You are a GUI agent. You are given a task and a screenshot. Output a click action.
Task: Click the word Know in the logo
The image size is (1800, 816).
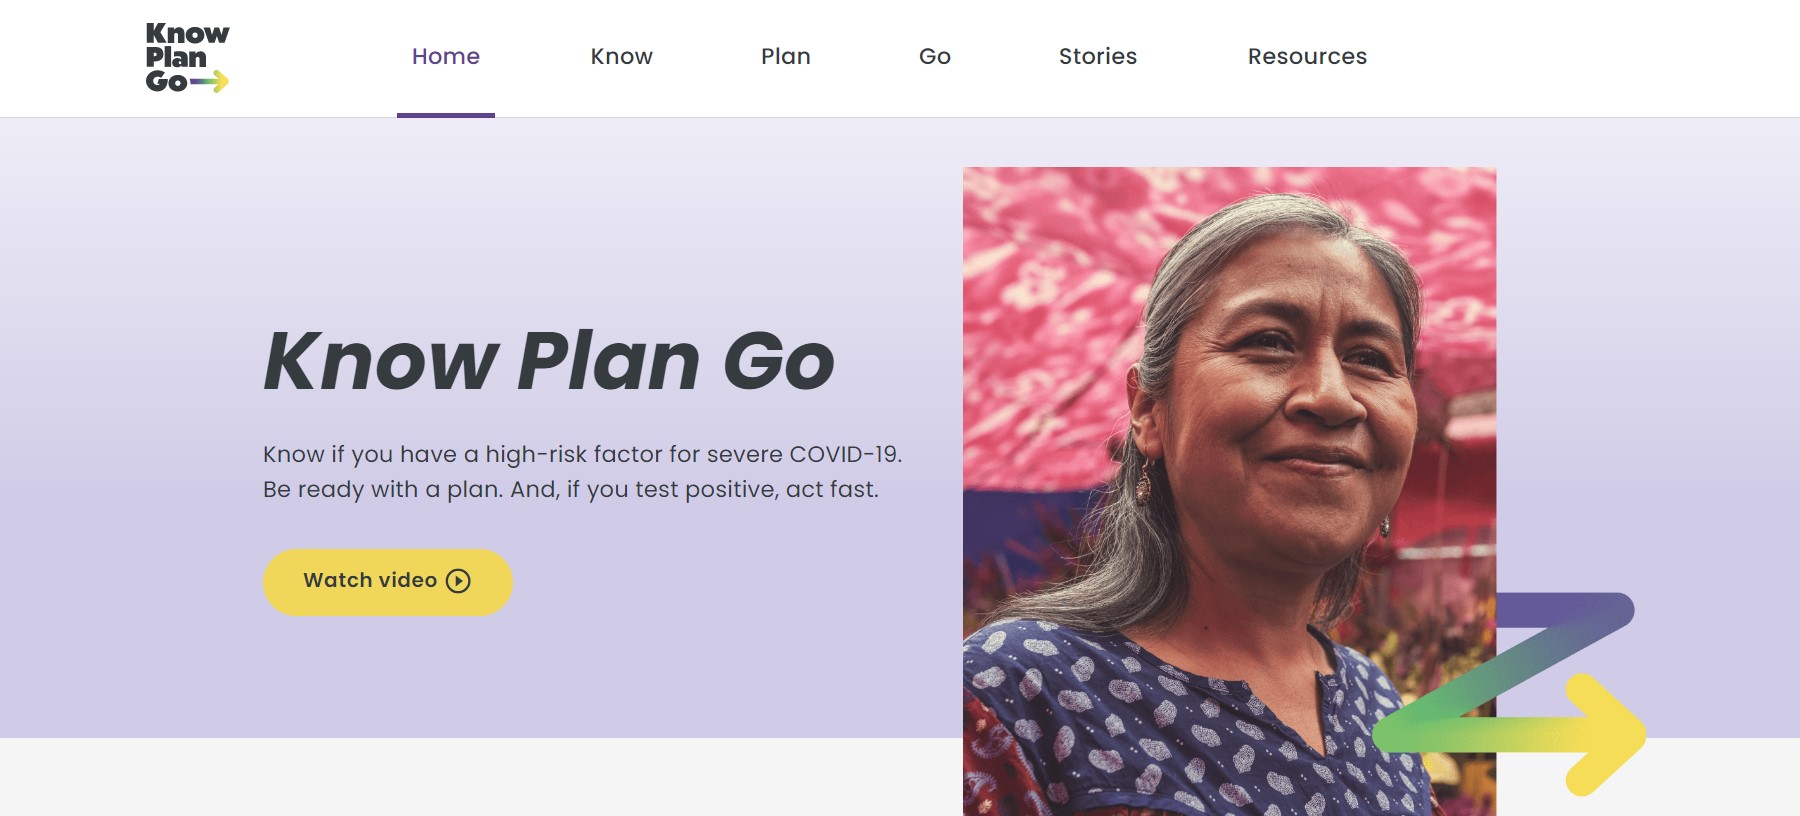(186, 33)
